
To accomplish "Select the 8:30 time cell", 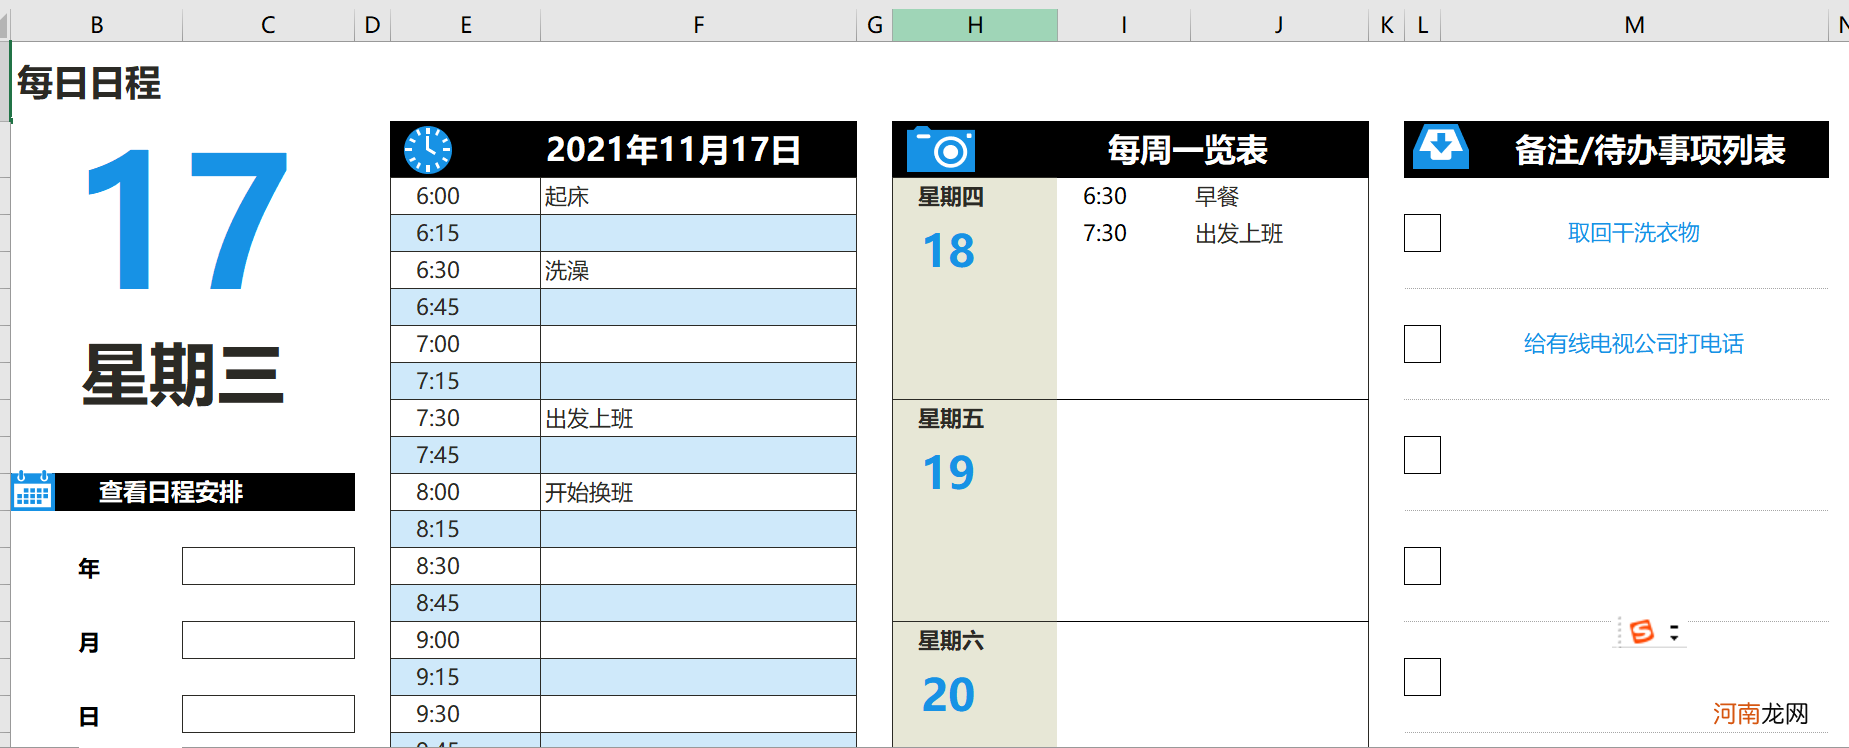I will pos(466,566).
